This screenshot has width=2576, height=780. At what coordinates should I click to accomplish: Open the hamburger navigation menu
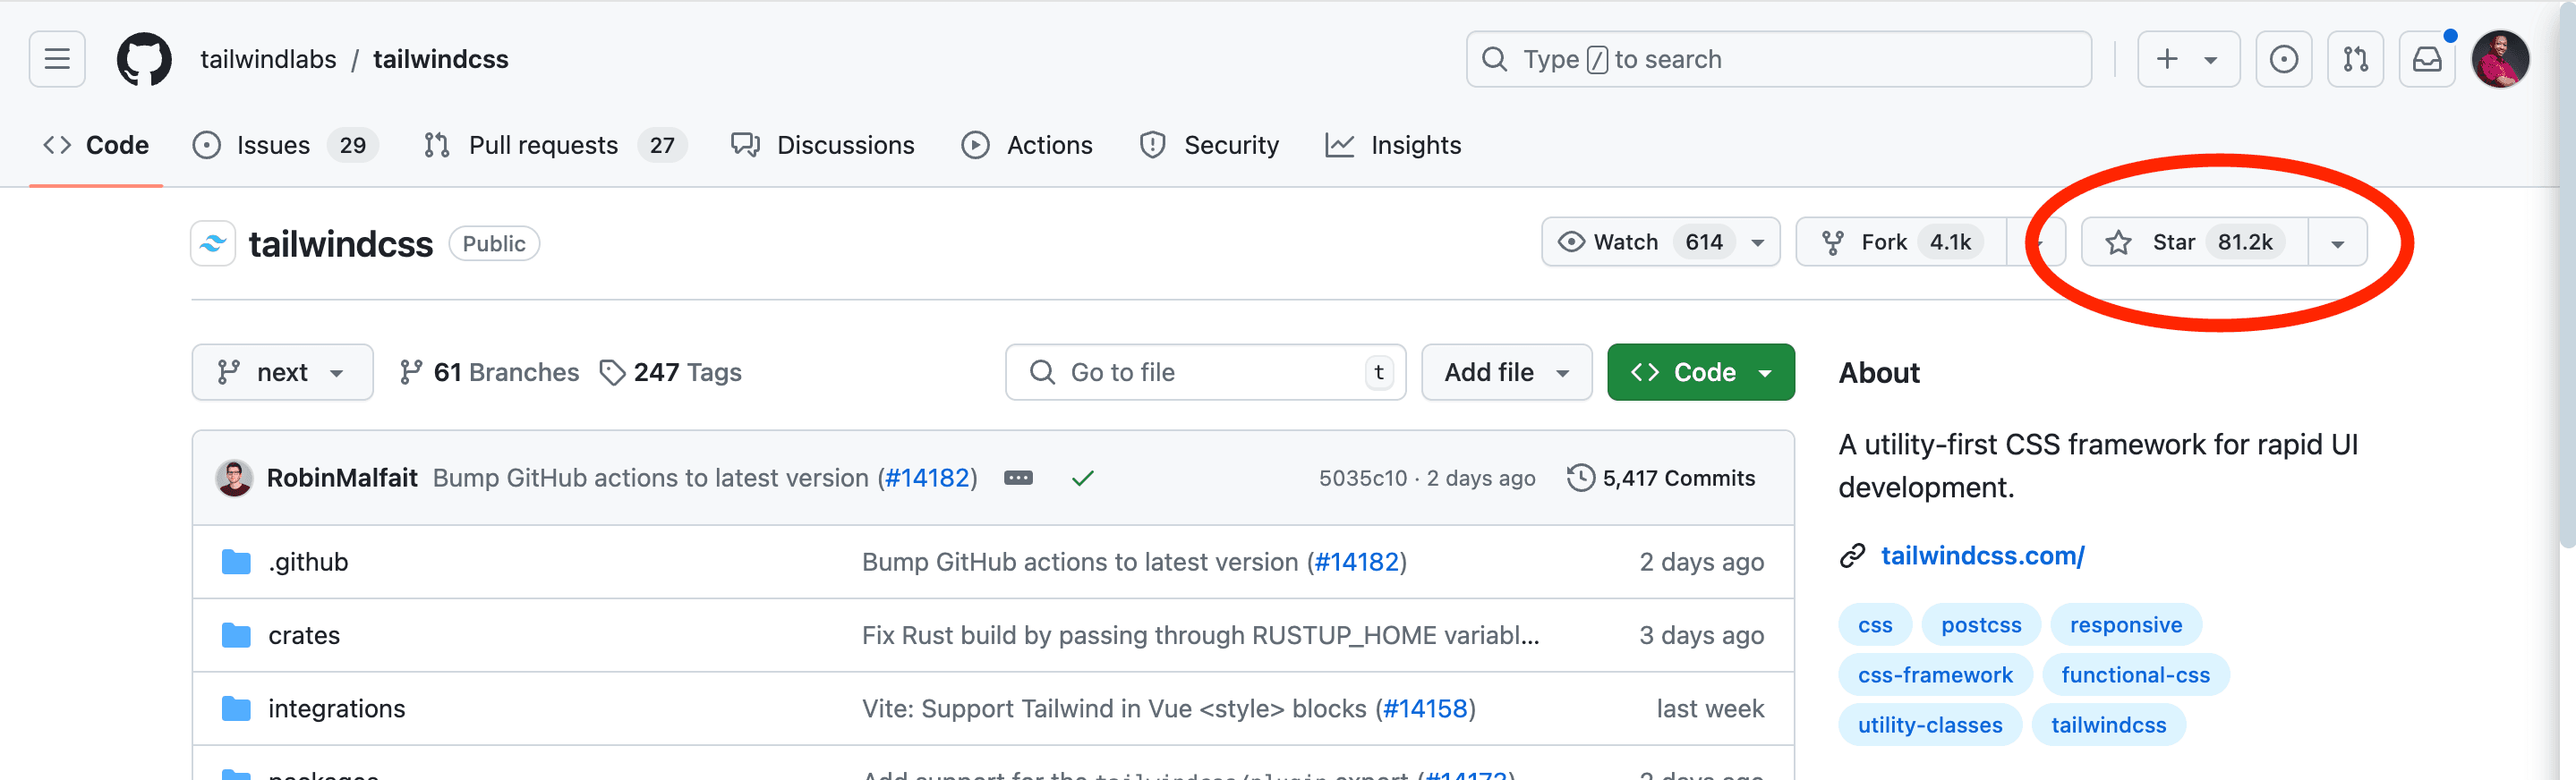click(57, 59)
